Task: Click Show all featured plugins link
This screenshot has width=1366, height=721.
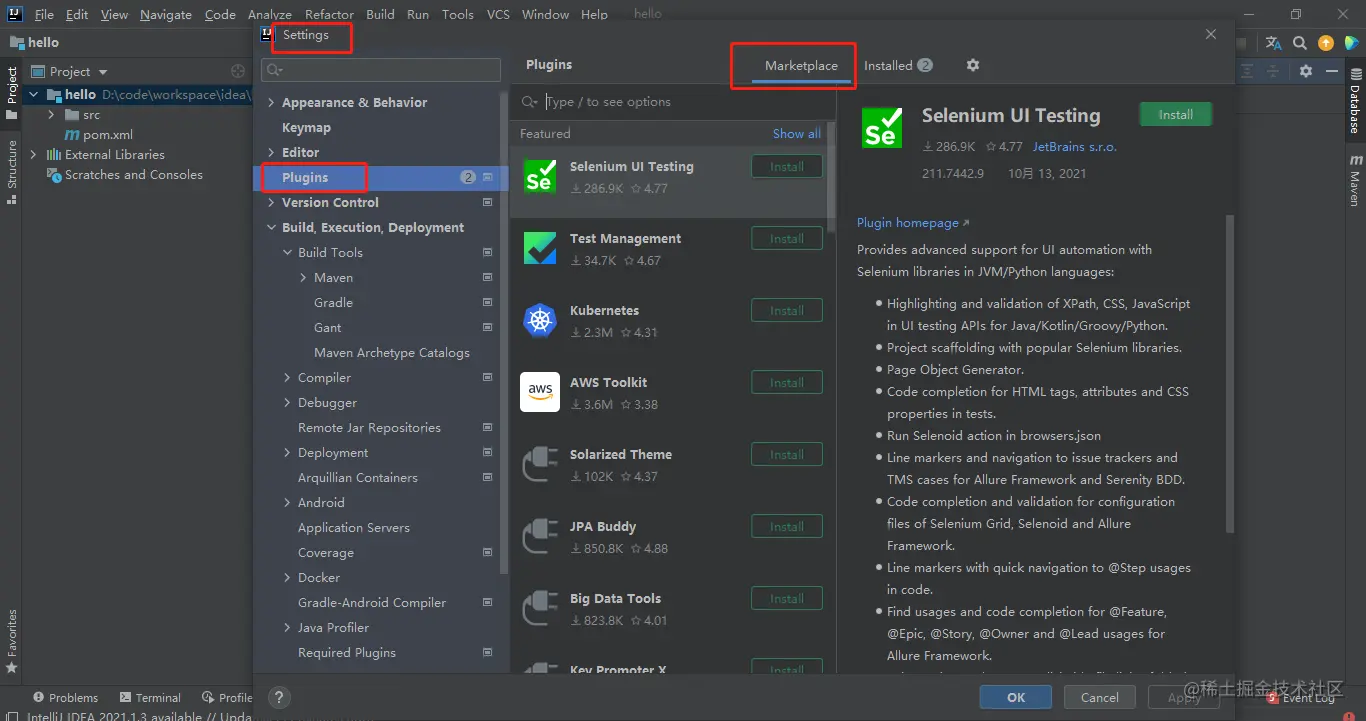Action: 797,134
